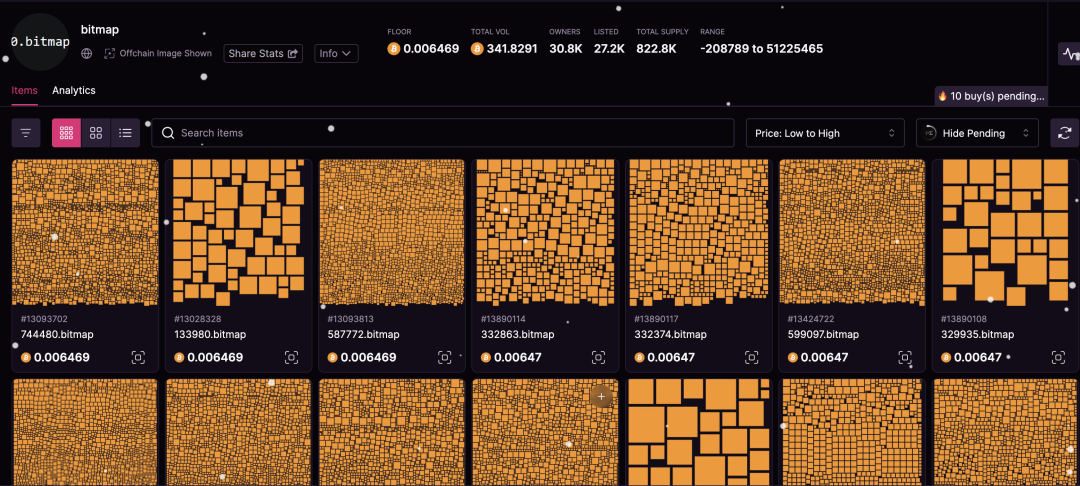Add item with plus icon
The image size is (1080, 486).
click(601, 397)
